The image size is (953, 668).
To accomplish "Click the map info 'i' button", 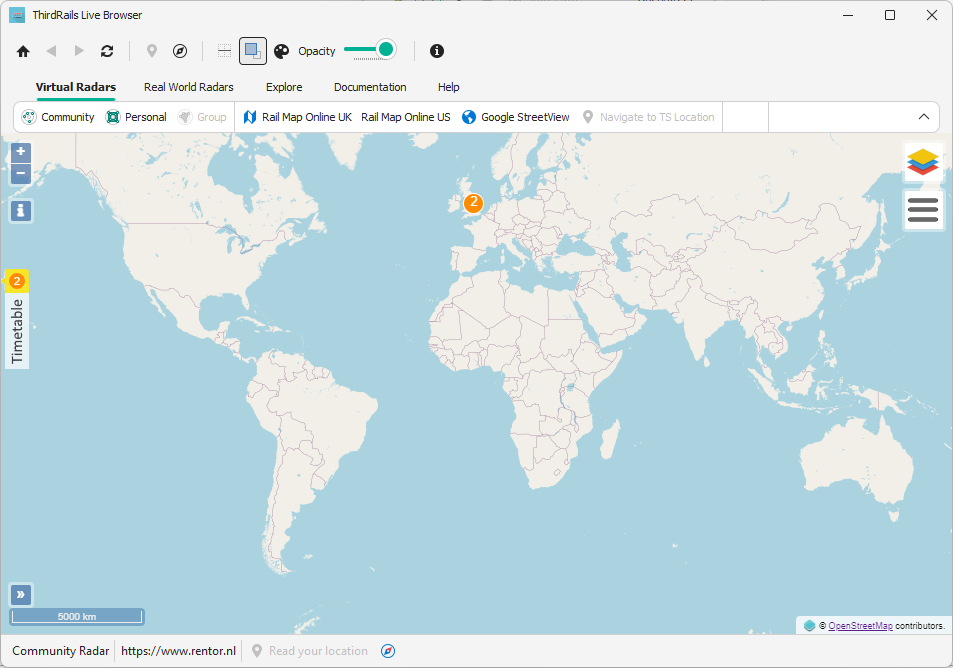I will click(21, 211).
